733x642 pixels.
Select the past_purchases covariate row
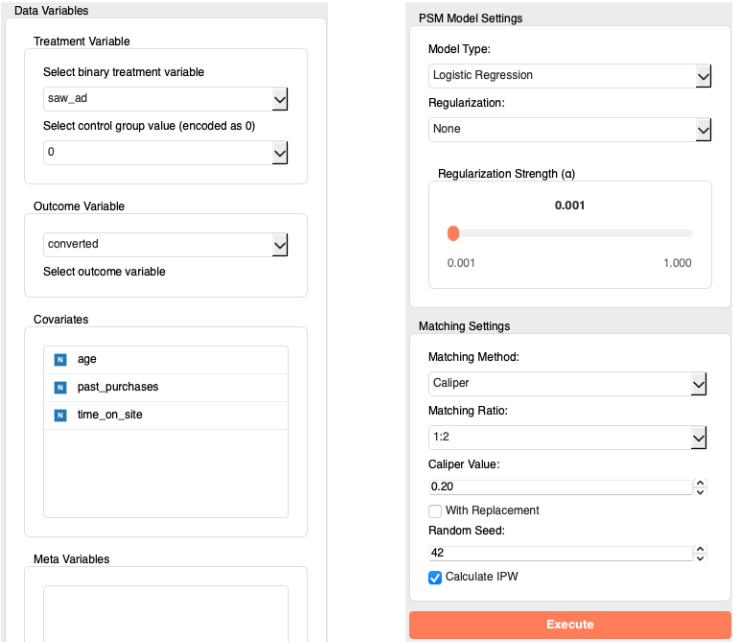pyautogui.click(x=165, y=387)
